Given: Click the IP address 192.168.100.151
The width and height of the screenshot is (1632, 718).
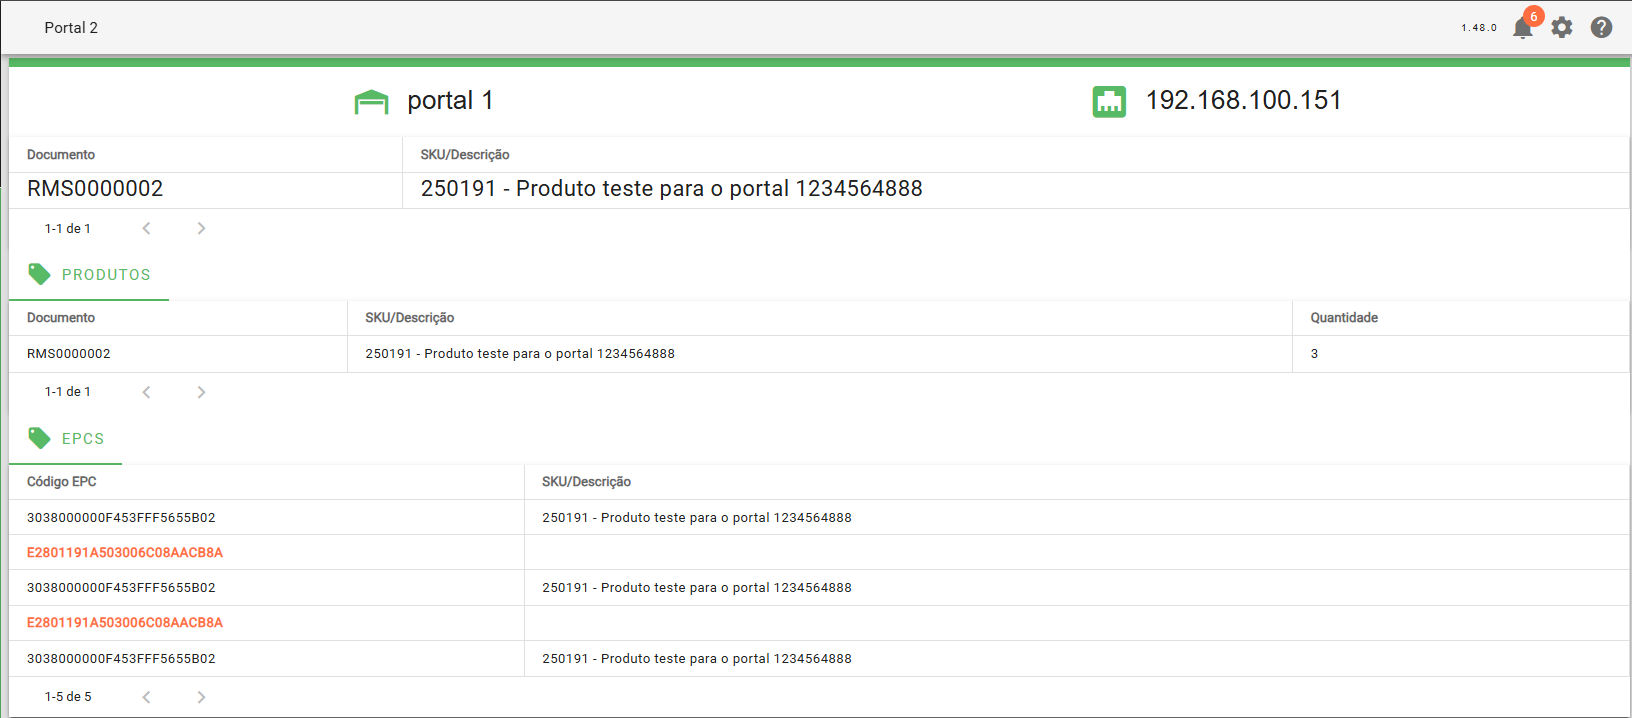Looking at the screenshot, I should (1243, 100).
